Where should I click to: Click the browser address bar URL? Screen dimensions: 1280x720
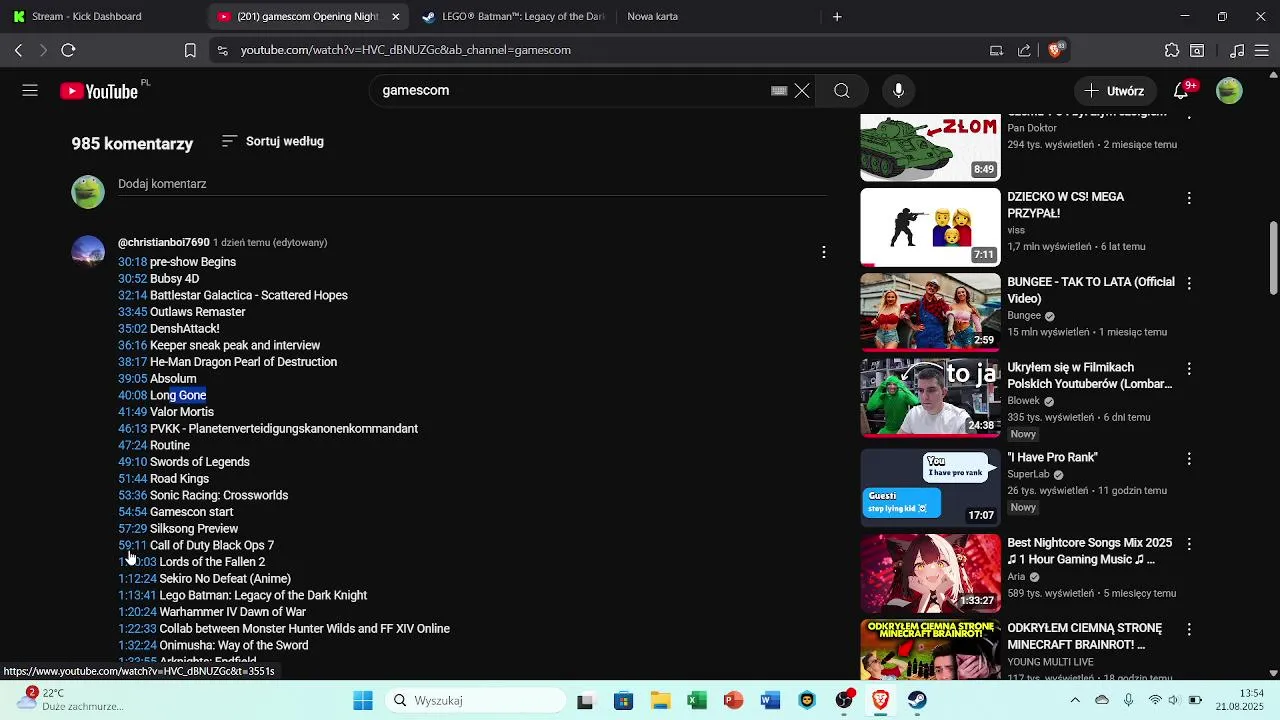[x=406, y=50]
